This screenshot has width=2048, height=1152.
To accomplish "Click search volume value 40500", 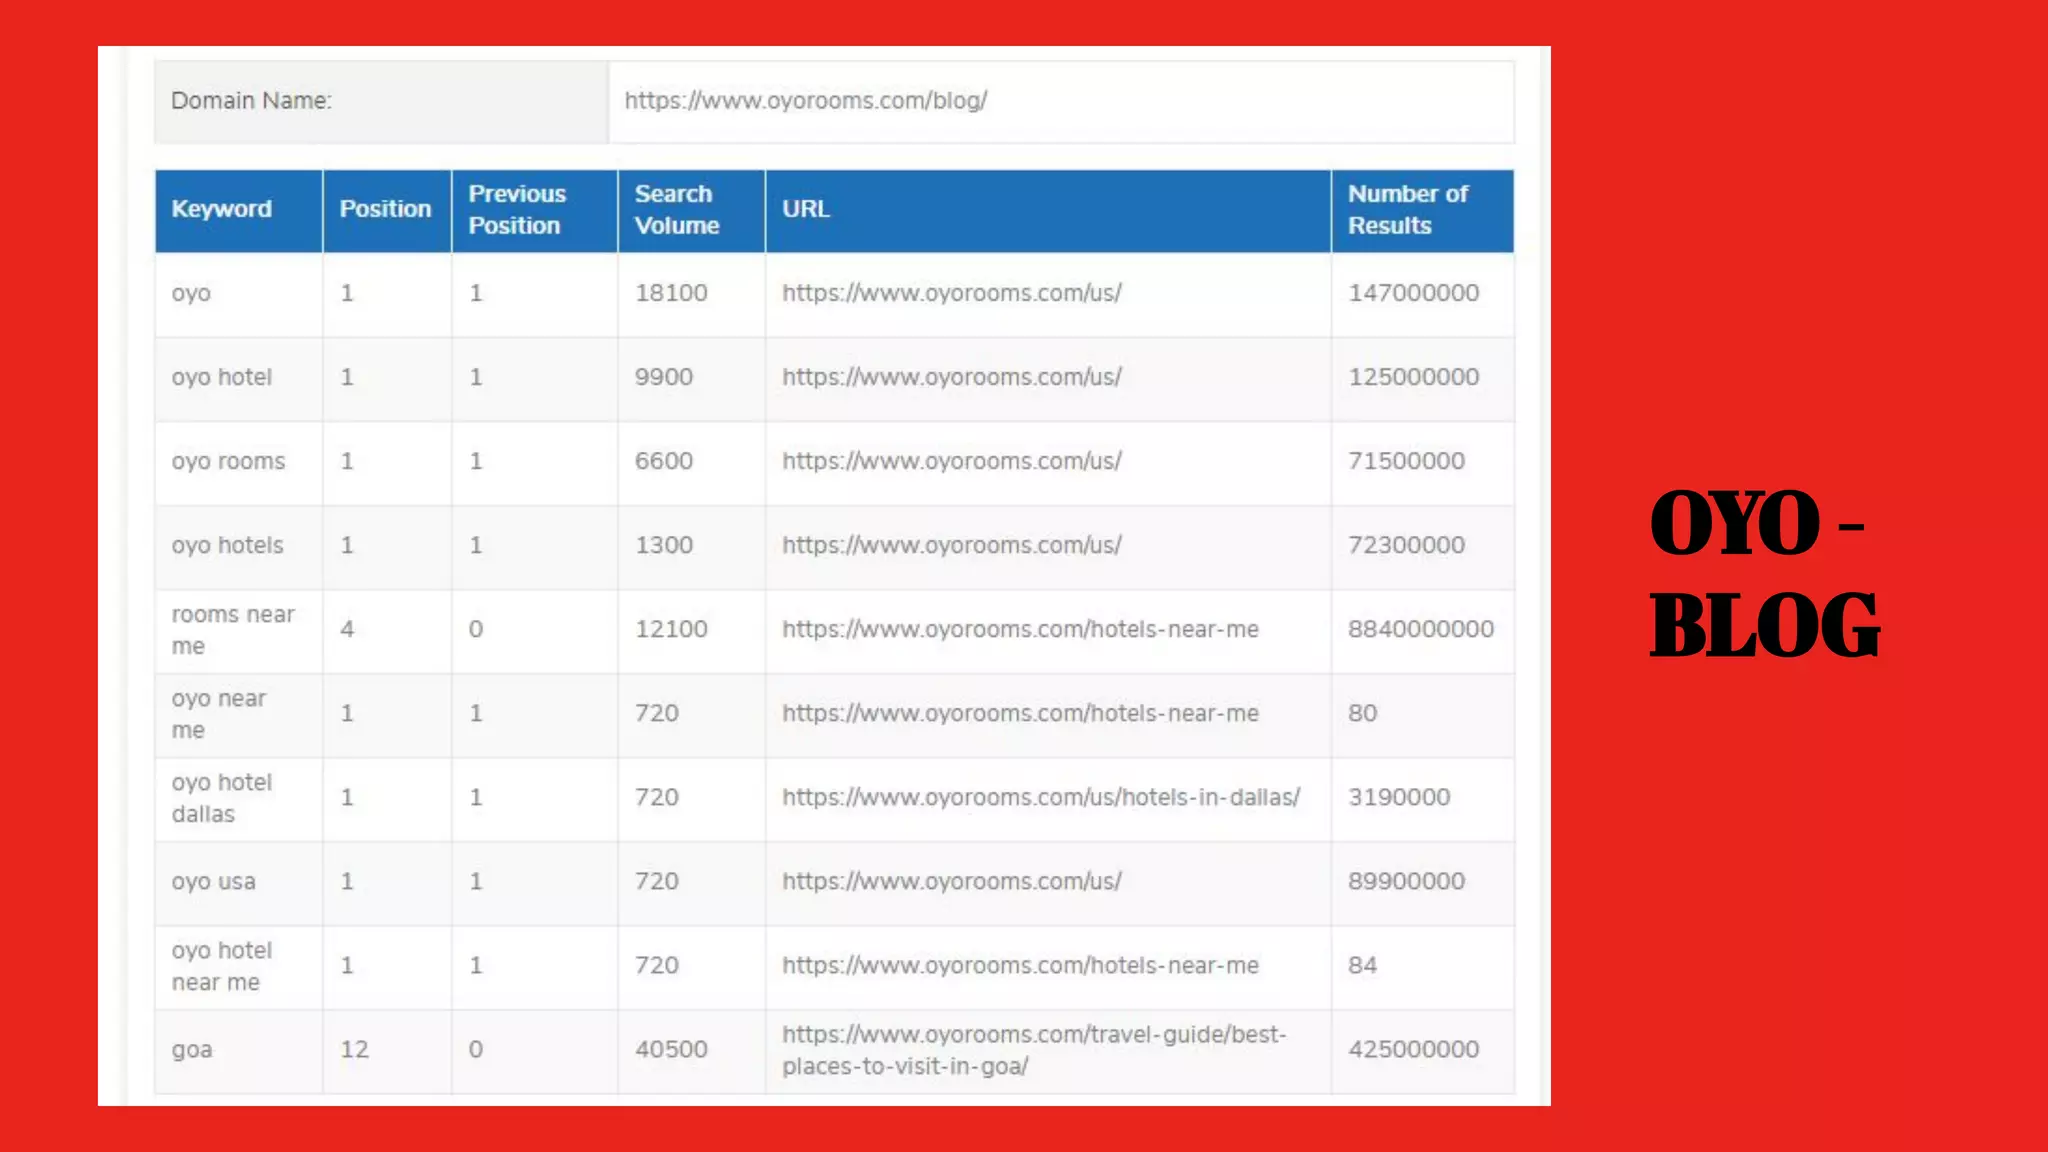I will 671,1049.
